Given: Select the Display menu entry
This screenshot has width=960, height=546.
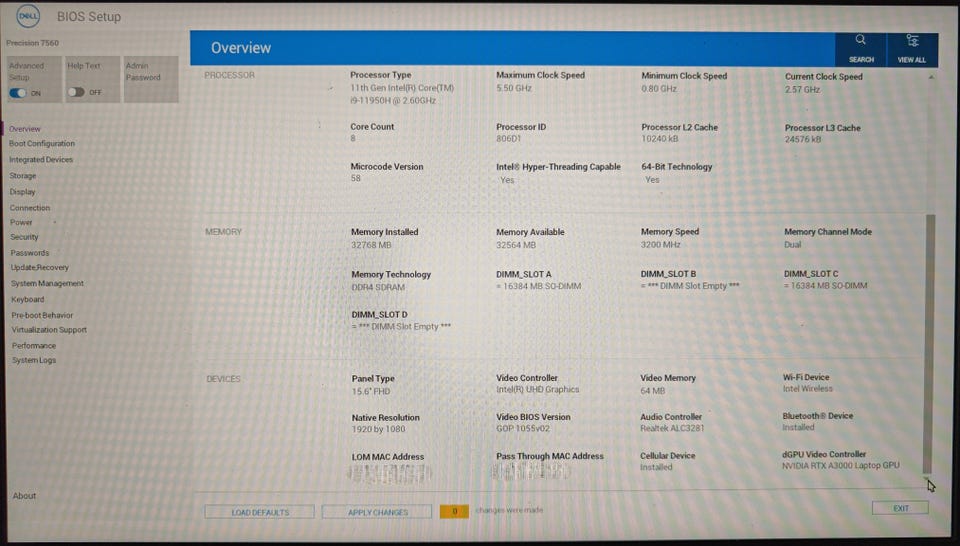Looking at the screenshot, I should (x=22, y=192).
